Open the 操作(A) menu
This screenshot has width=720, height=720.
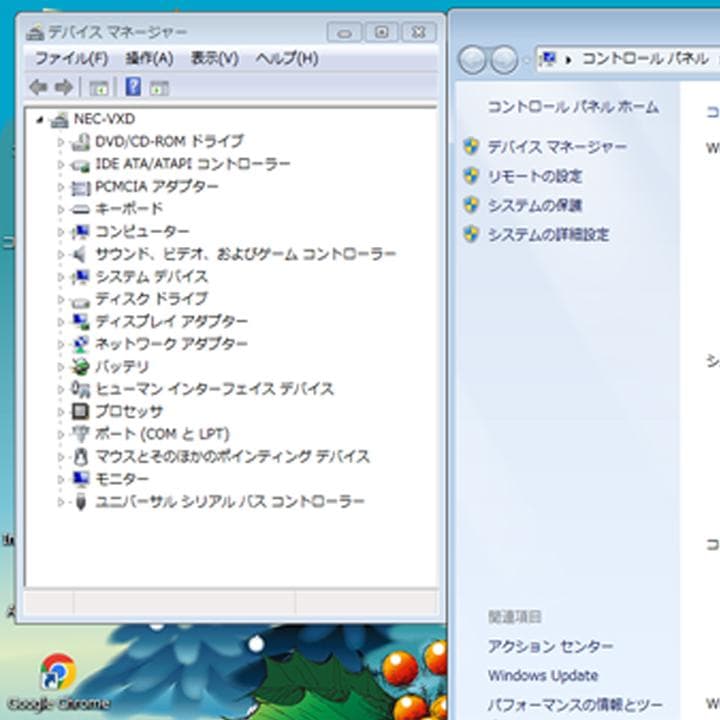[x=149, y=58]
